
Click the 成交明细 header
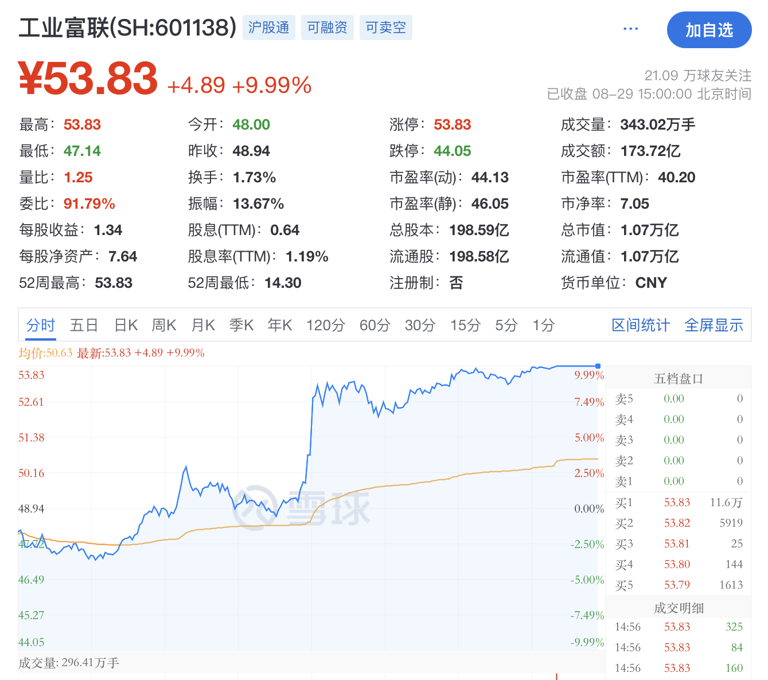678,608
